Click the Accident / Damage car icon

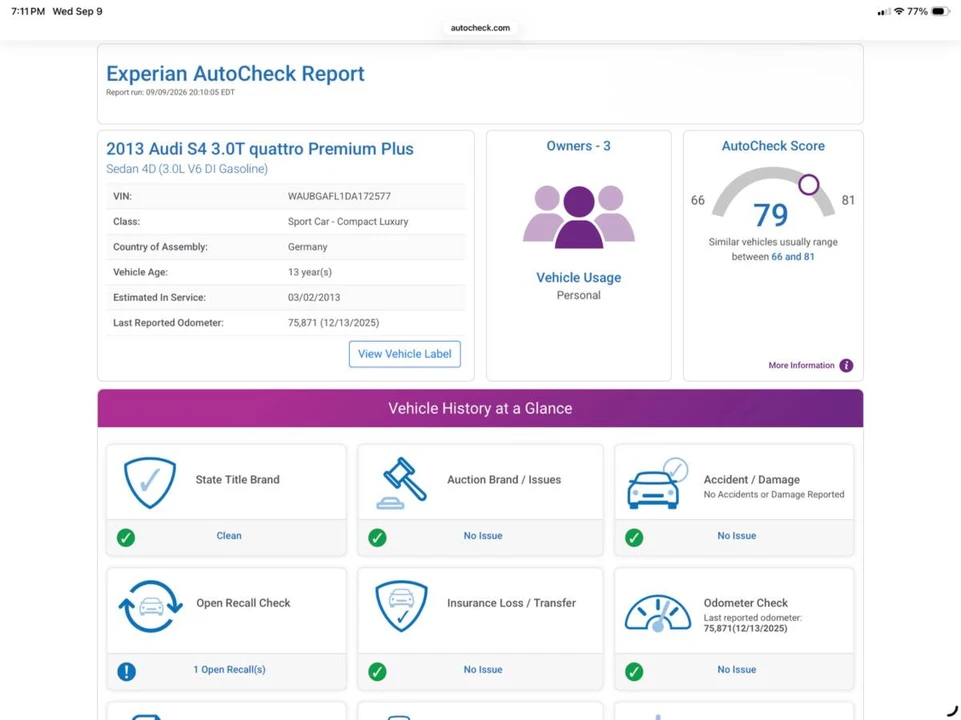coord(657,483)
